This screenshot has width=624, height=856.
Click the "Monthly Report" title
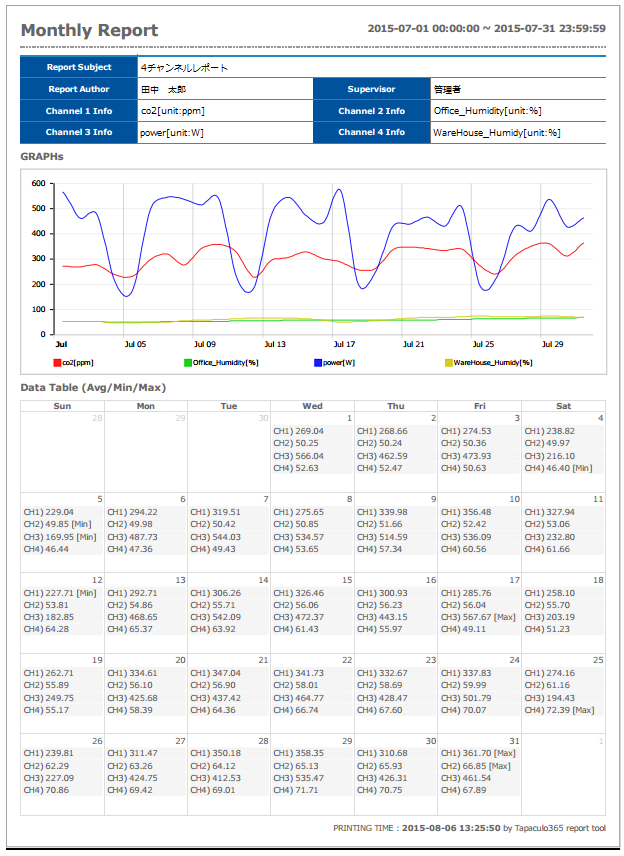[90, 30]
